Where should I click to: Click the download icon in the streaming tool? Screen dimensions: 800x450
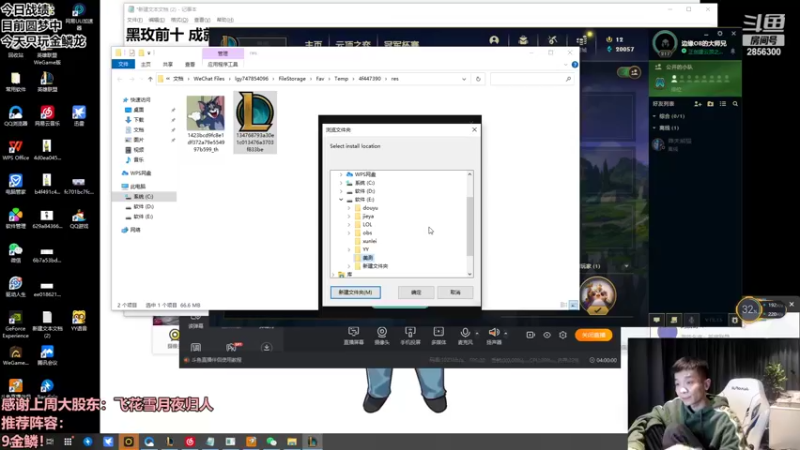pos(266,347)
